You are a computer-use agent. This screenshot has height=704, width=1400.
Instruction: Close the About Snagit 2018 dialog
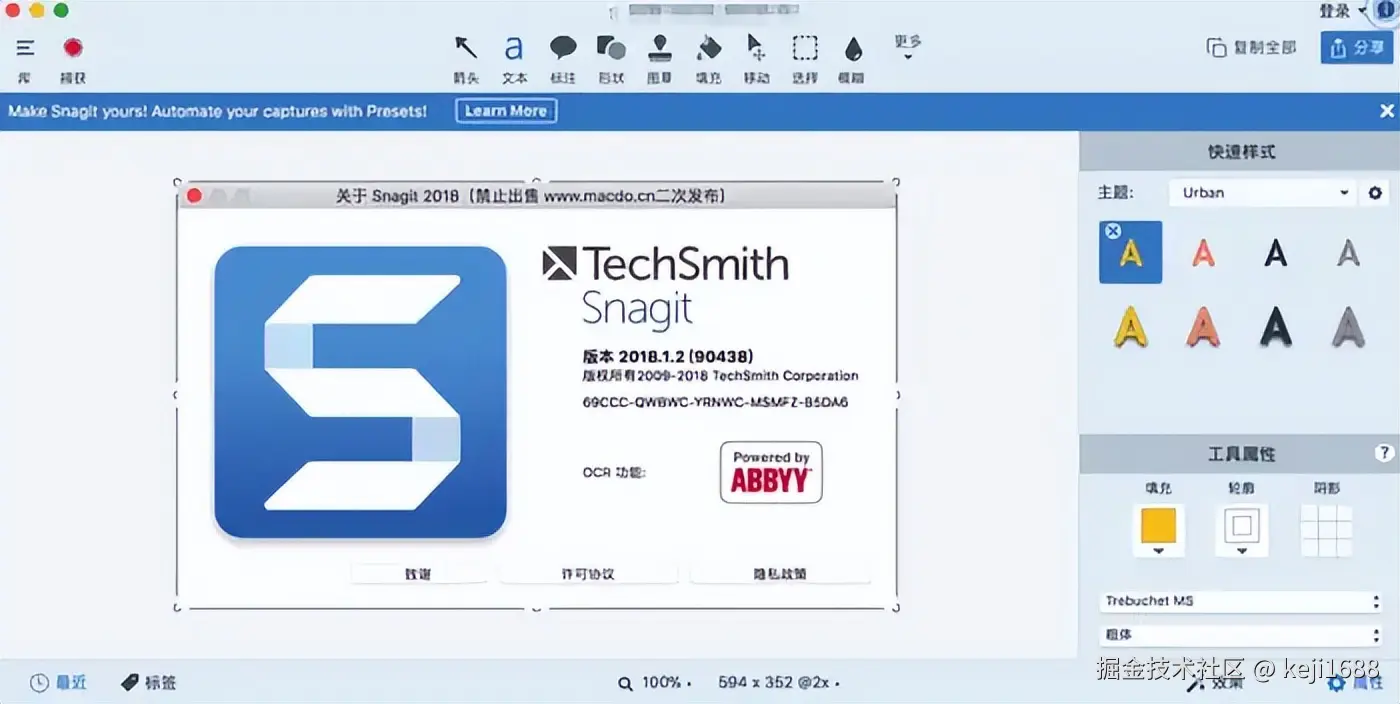(194, 196)
